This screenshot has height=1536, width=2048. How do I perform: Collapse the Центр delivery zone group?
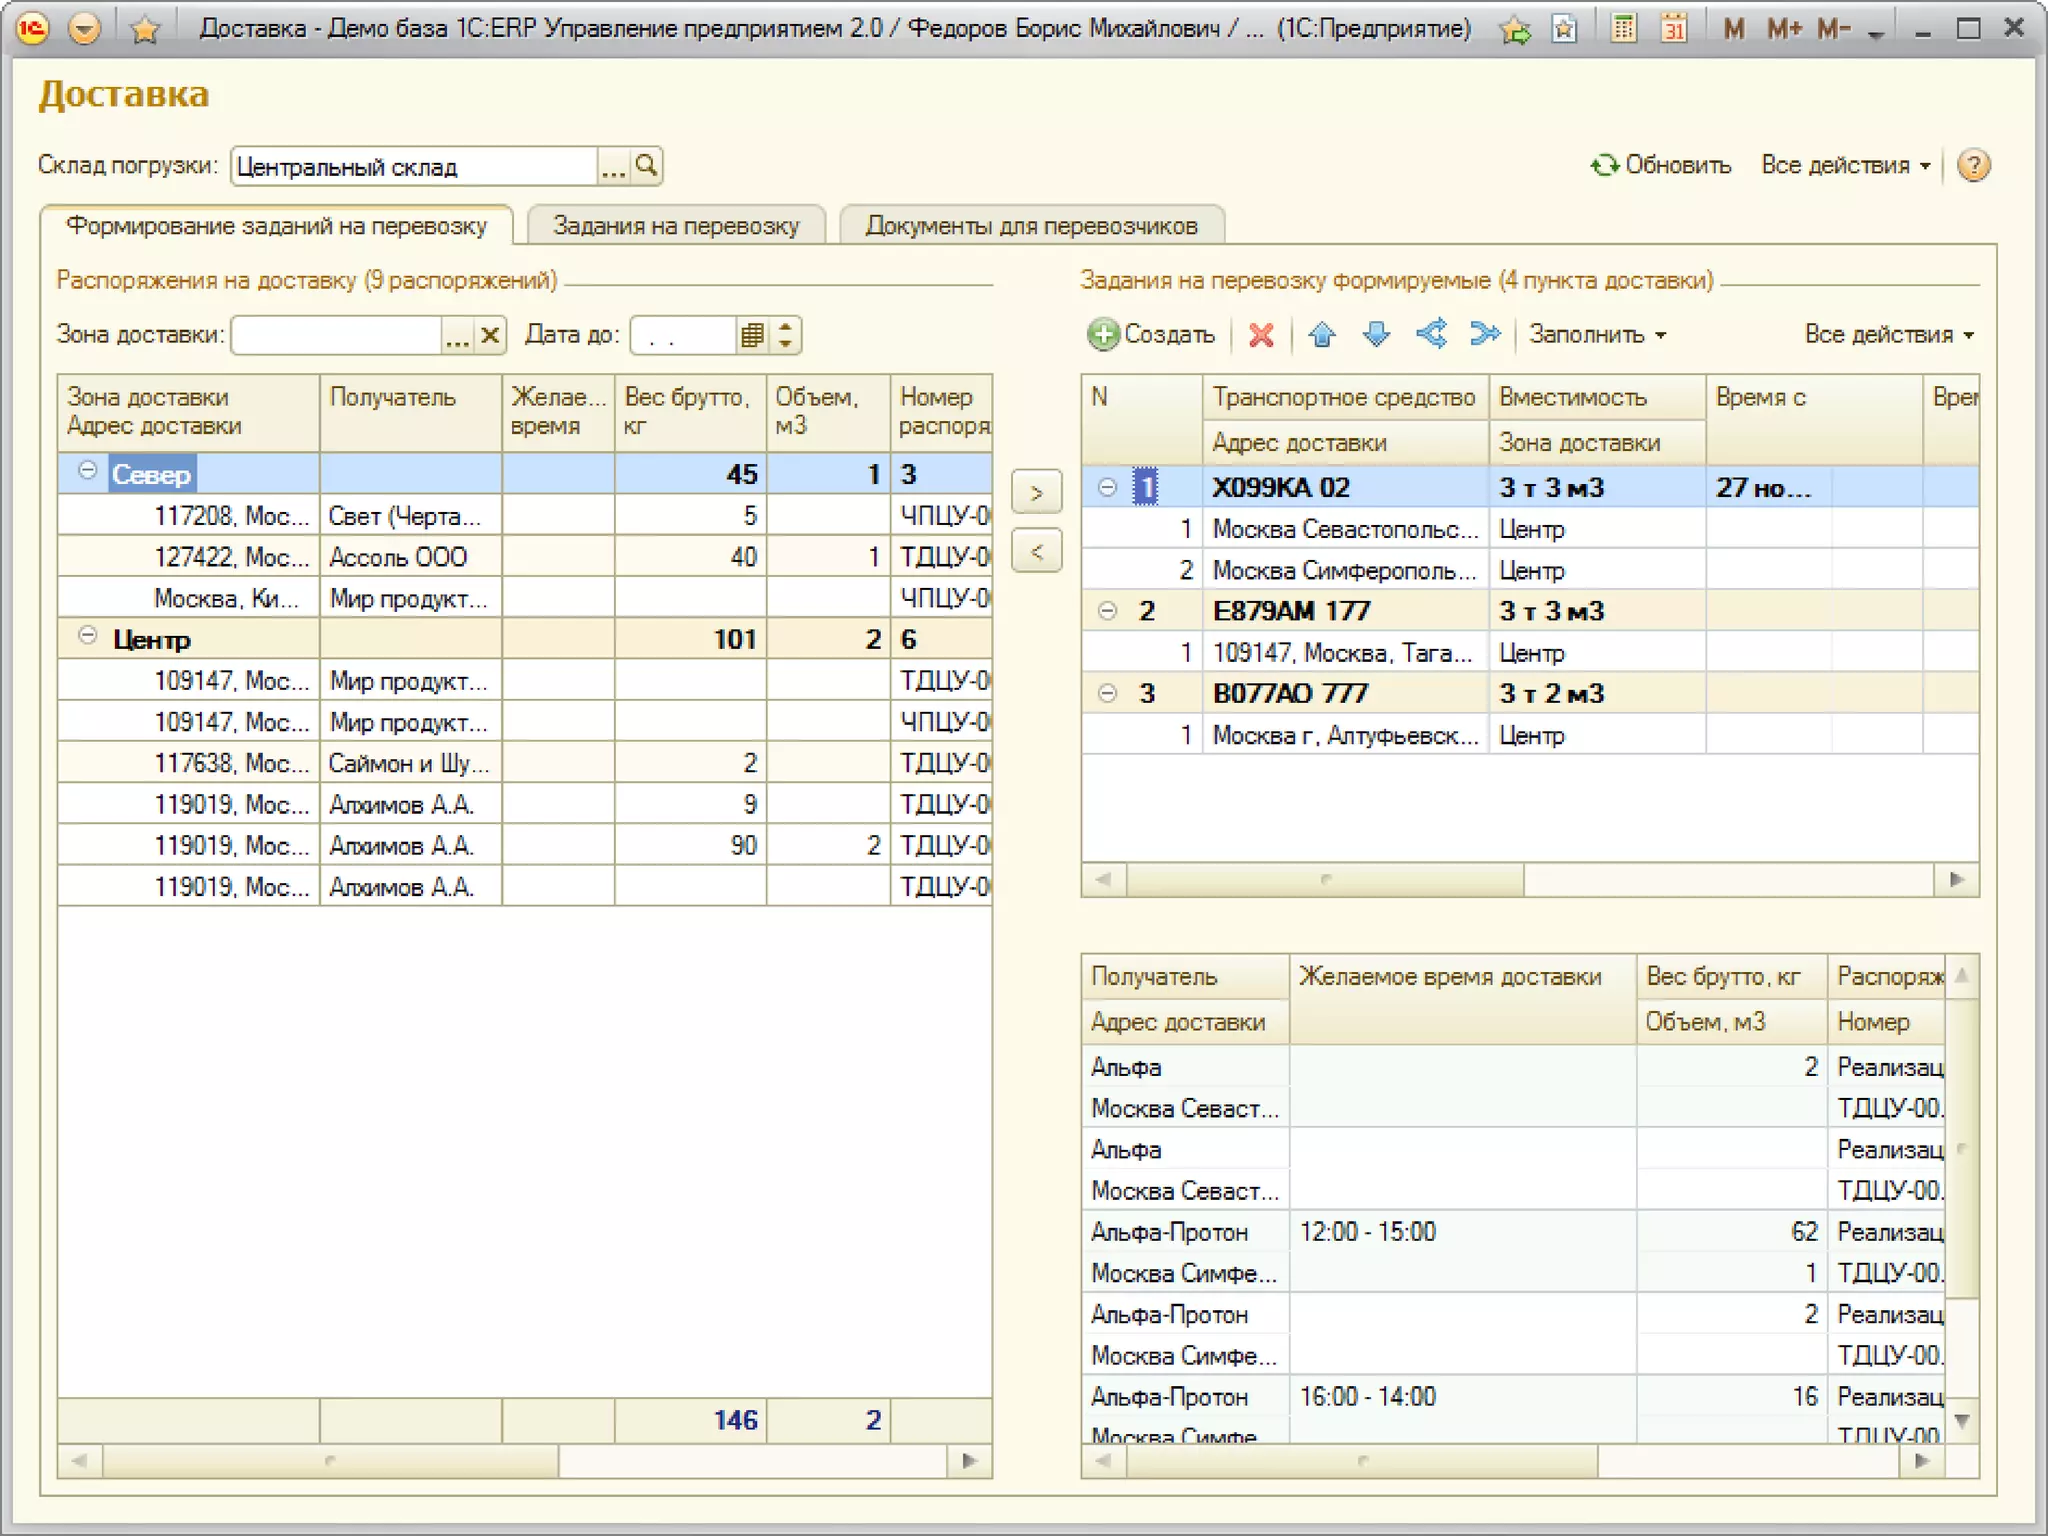tap(88, 636)
